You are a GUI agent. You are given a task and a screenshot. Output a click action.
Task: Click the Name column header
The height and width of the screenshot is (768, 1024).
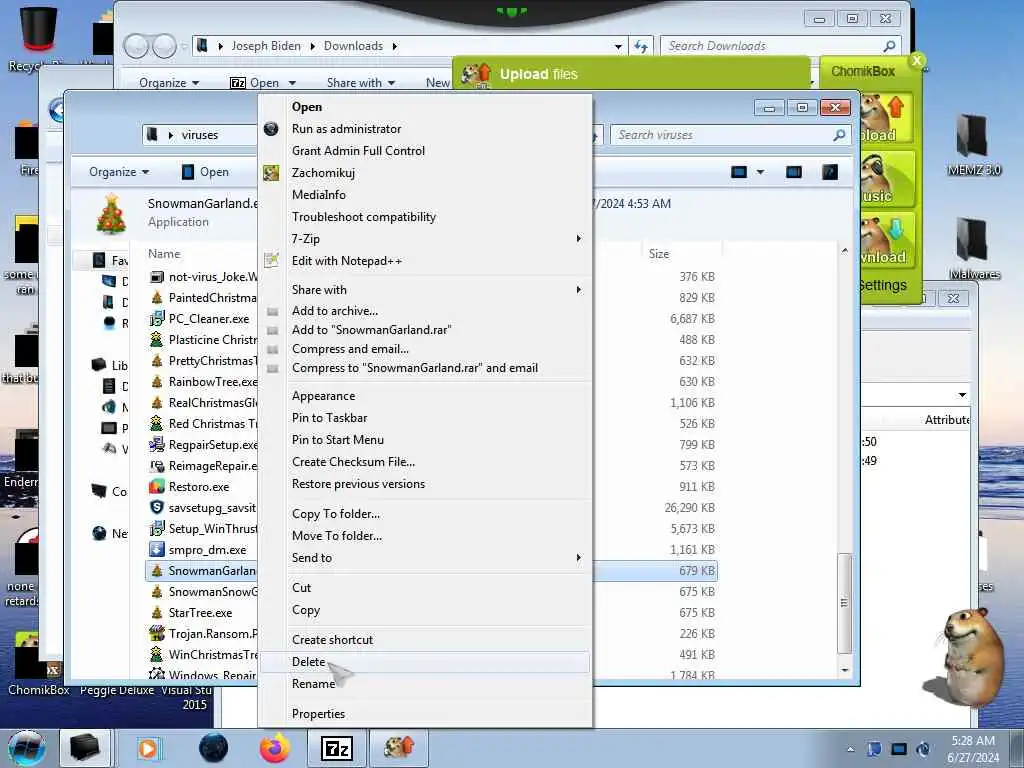click(x=164, y=254)
